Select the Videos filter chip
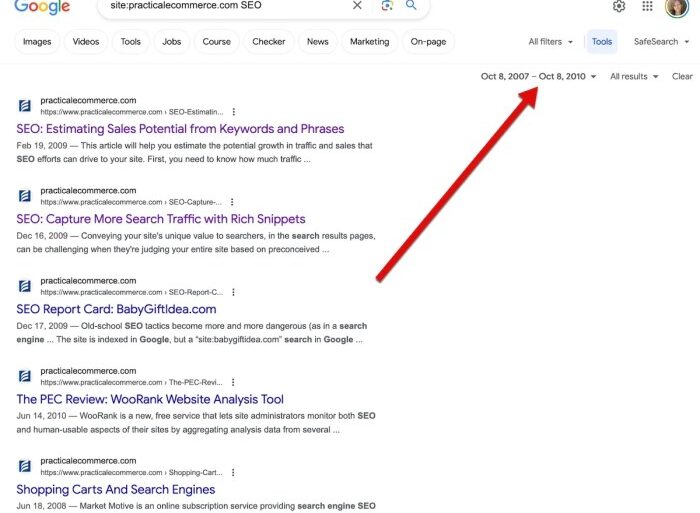 [x=86, y=42]
